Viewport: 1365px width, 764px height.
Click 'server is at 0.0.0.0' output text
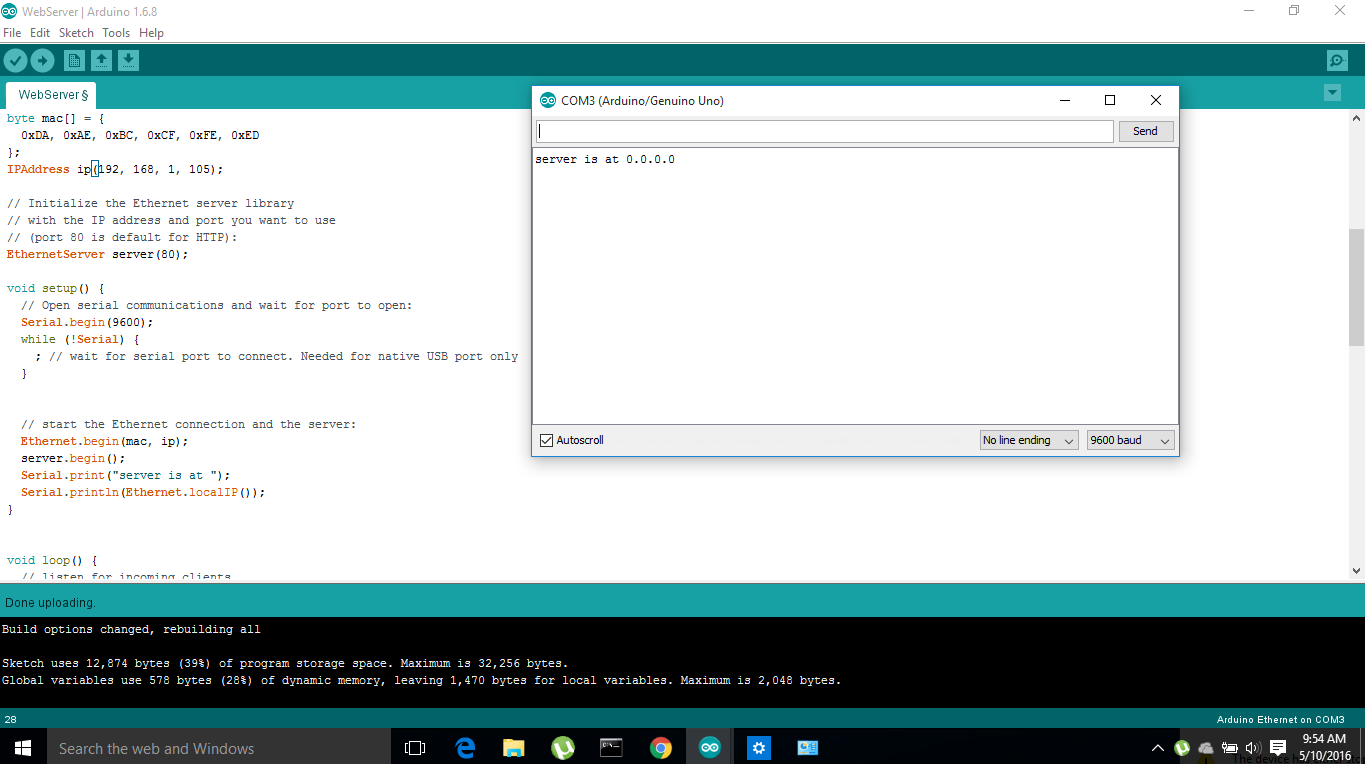[605, 159]
